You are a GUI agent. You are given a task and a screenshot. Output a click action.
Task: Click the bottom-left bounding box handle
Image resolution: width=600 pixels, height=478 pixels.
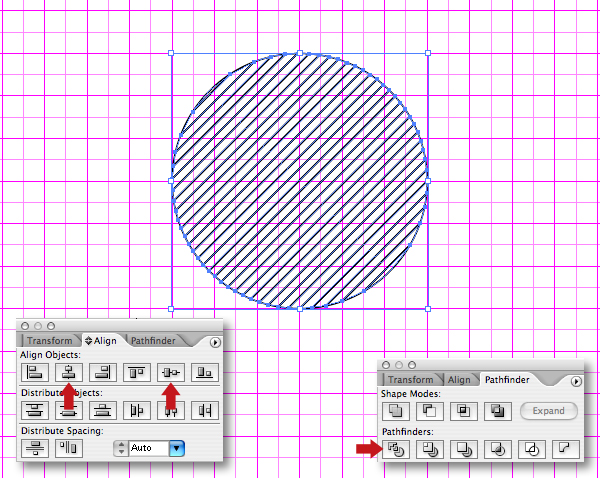[x=171, y=308]
